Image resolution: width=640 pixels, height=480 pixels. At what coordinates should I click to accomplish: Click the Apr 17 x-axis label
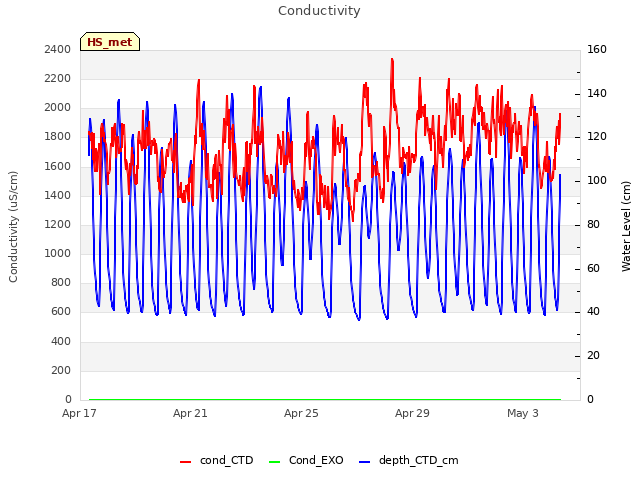tap(79, 413)
